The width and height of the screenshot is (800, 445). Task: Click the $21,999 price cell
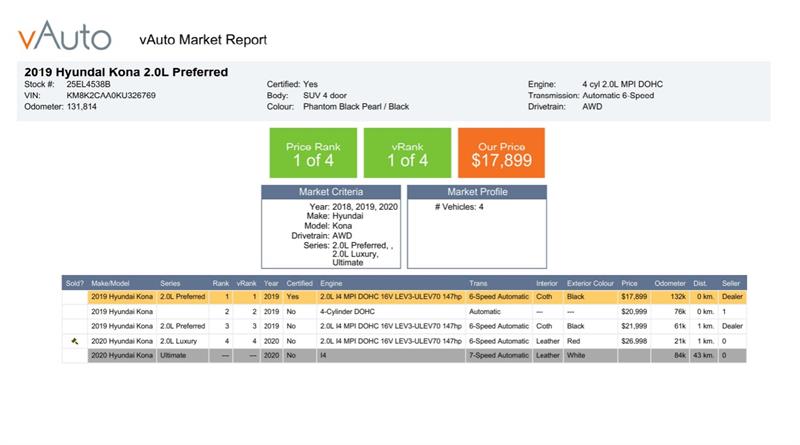pyautogui.click(x=634, y=326)
